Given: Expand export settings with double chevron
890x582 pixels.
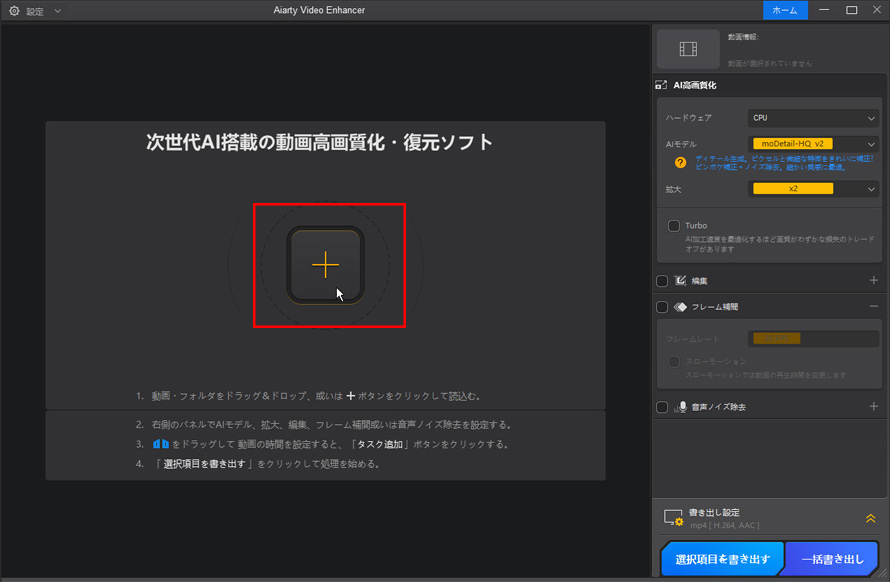Looking at the screenshot, I should tap(870, 518).
